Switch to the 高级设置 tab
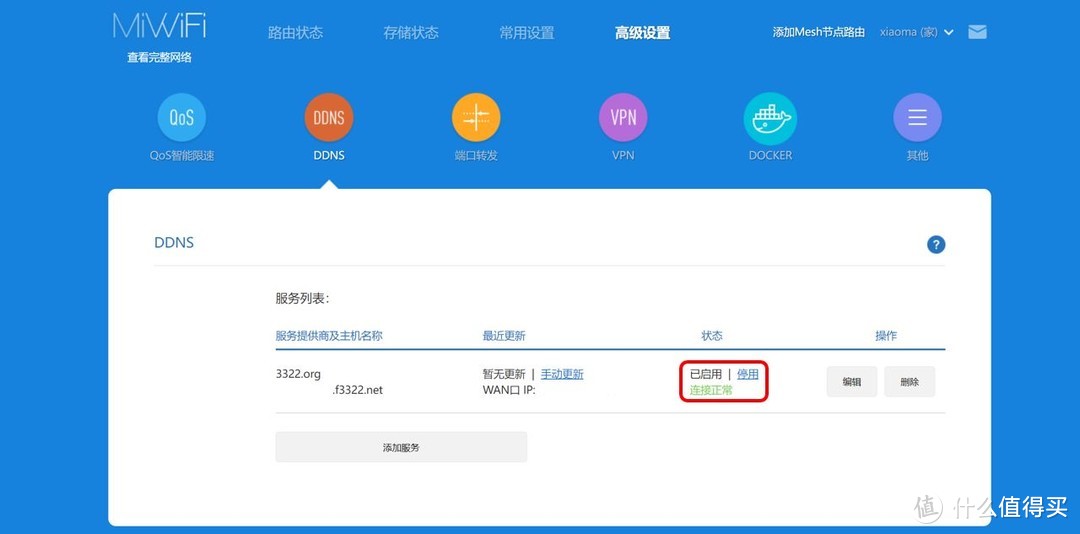Viewport: 1080px width, 534px height. click(643, 32)
